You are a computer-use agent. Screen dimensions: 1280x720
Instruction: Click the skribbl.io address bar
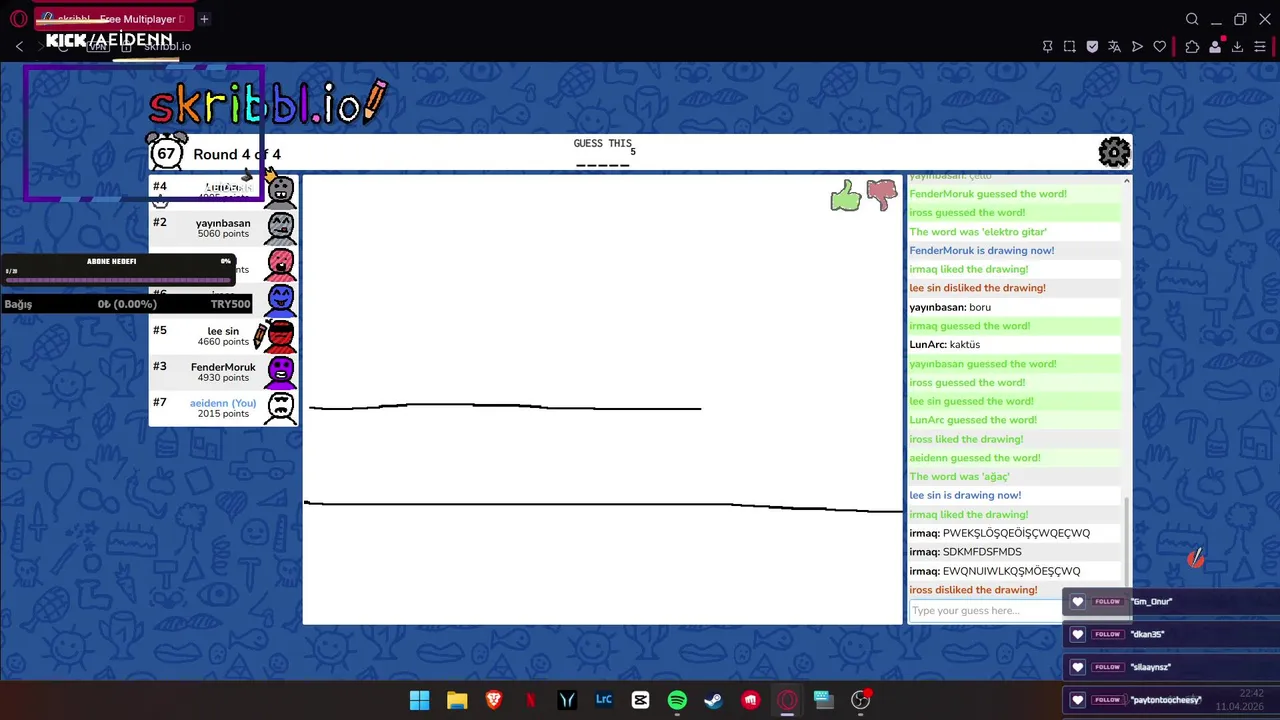167,46
